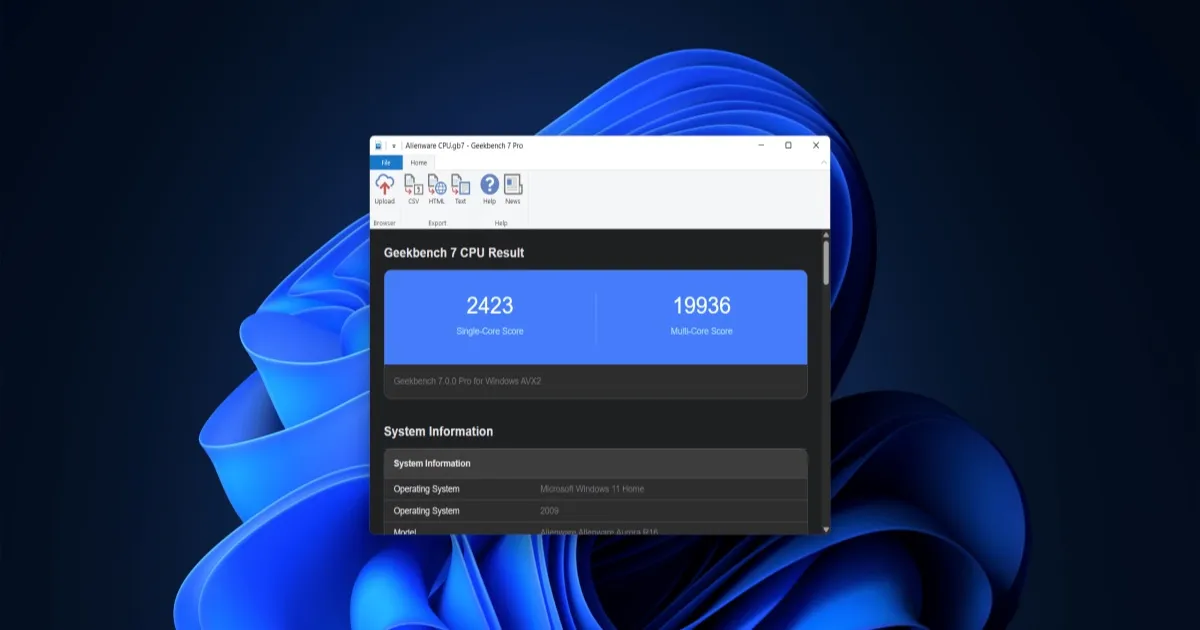Click the System Information table header row
This screenshot has width=1200, height=630.
click(x=596, y=464)
